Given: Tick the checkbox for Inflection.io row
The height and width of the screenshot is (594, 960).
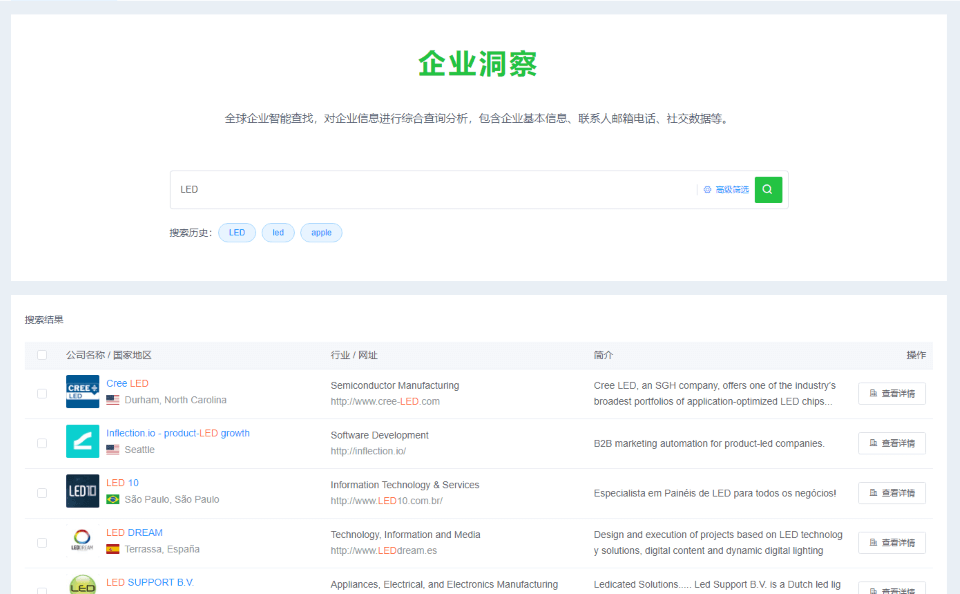Looking at the screenshot, I should click(42, 443).
